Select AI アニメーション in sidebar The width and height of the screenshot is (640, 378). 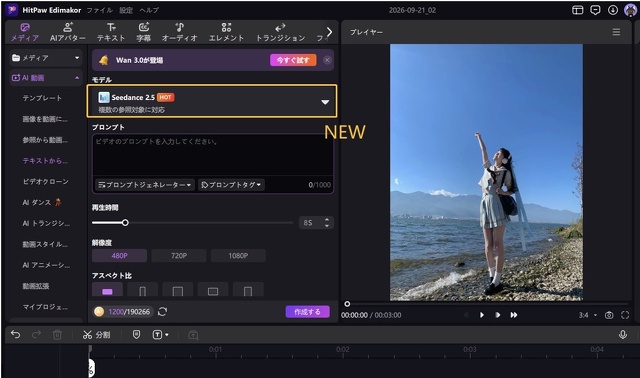coord(46,265)
